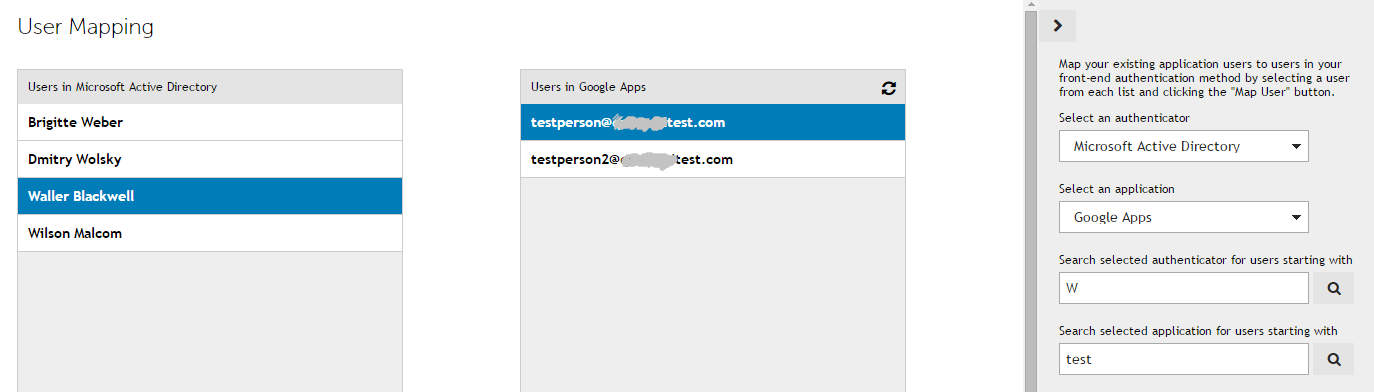Select the first testperson Google Apps user

click(713, 122)
